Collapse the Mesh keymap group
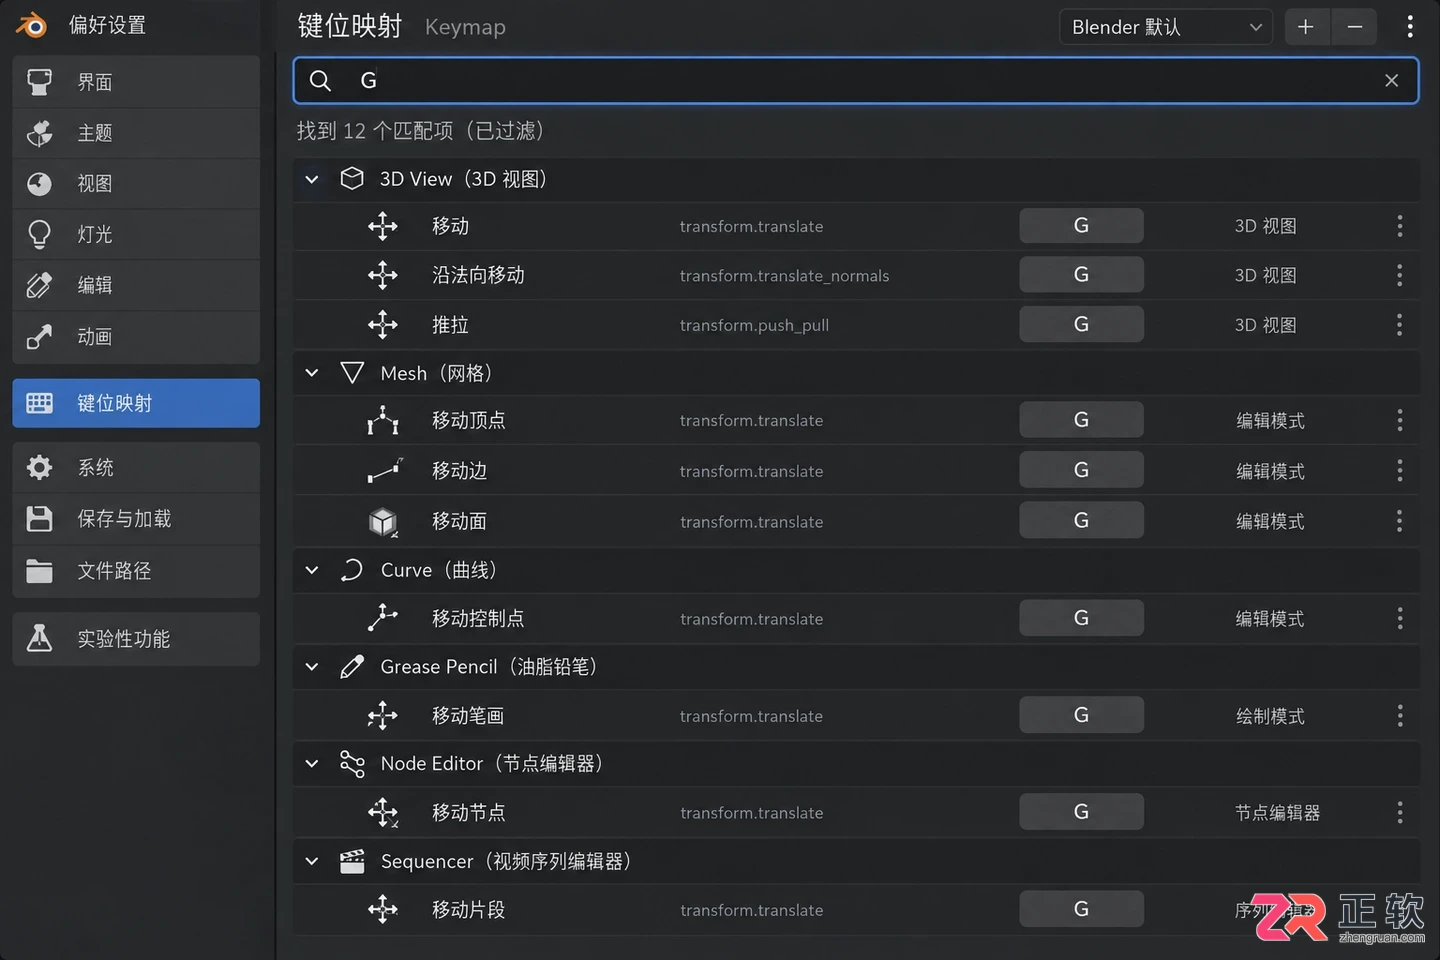 coord(312,373)
